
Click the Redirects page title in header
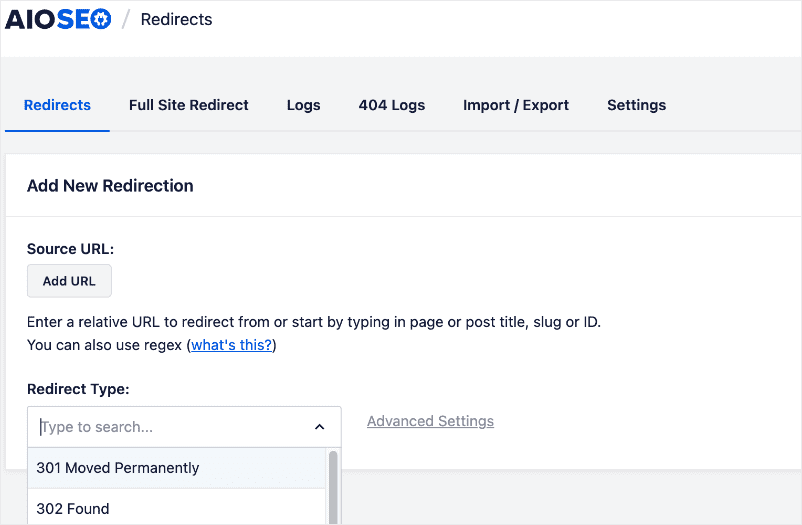pyautogui.click(x=176, y=19)
